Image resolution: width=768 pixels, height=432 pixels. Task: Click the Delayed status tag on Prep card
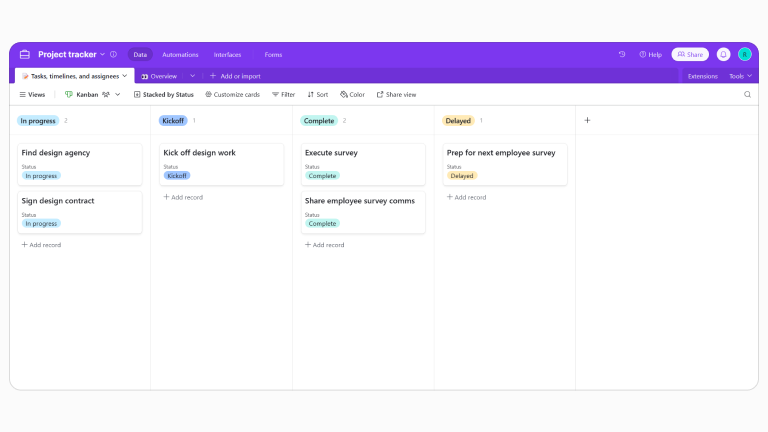point(462,176)
